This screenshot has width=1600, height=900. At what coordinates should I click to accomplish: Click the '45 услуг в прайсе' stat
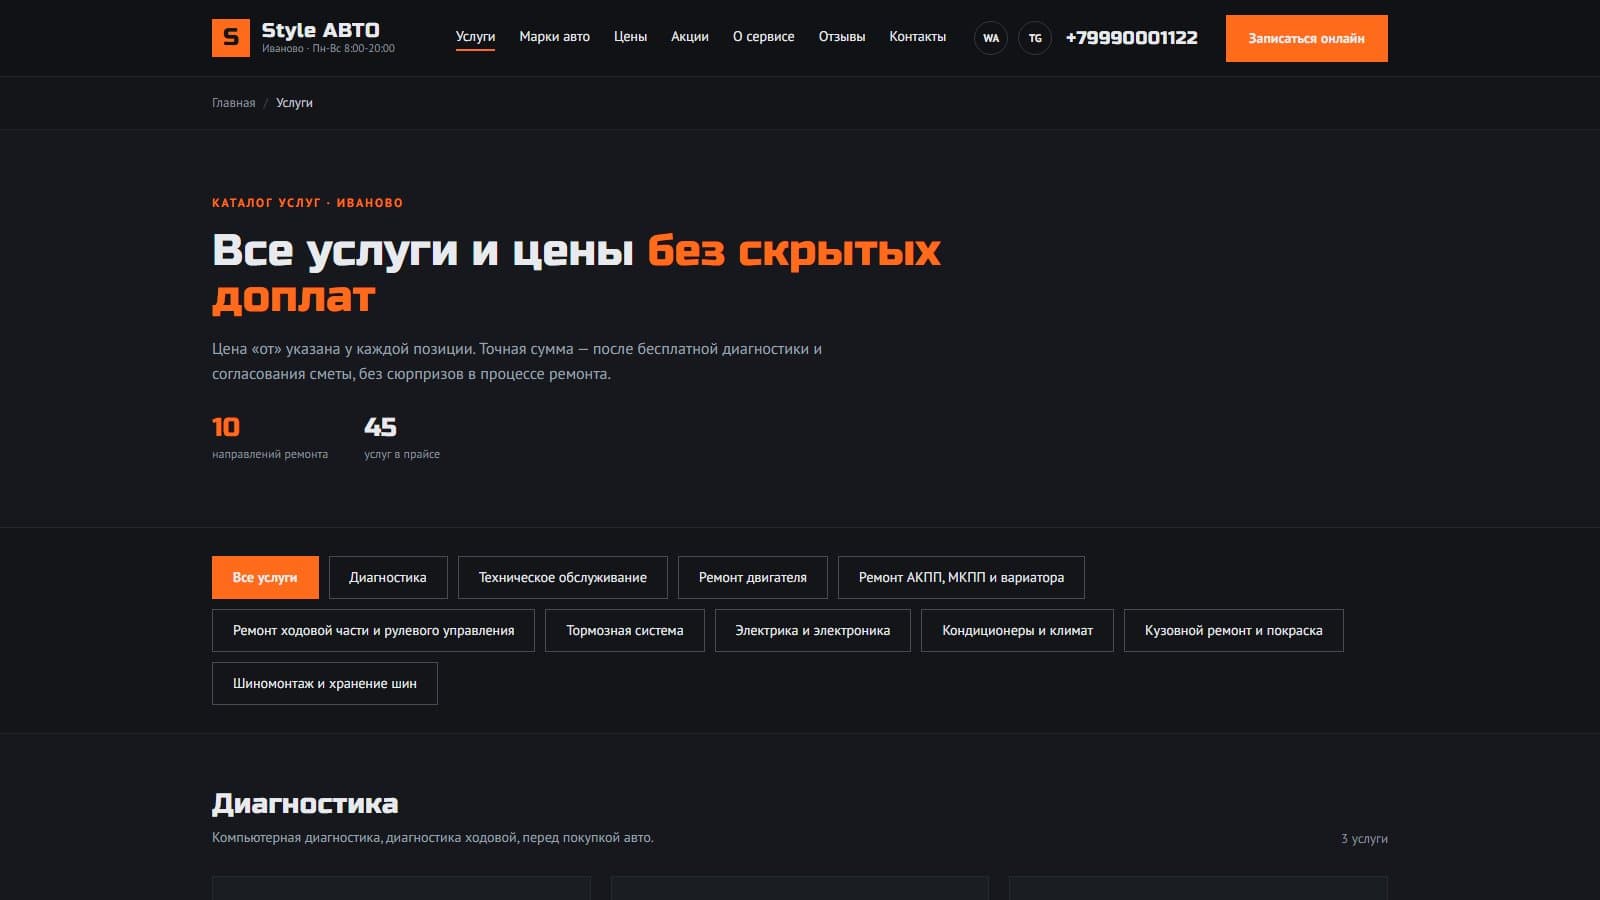pos(402,438)
